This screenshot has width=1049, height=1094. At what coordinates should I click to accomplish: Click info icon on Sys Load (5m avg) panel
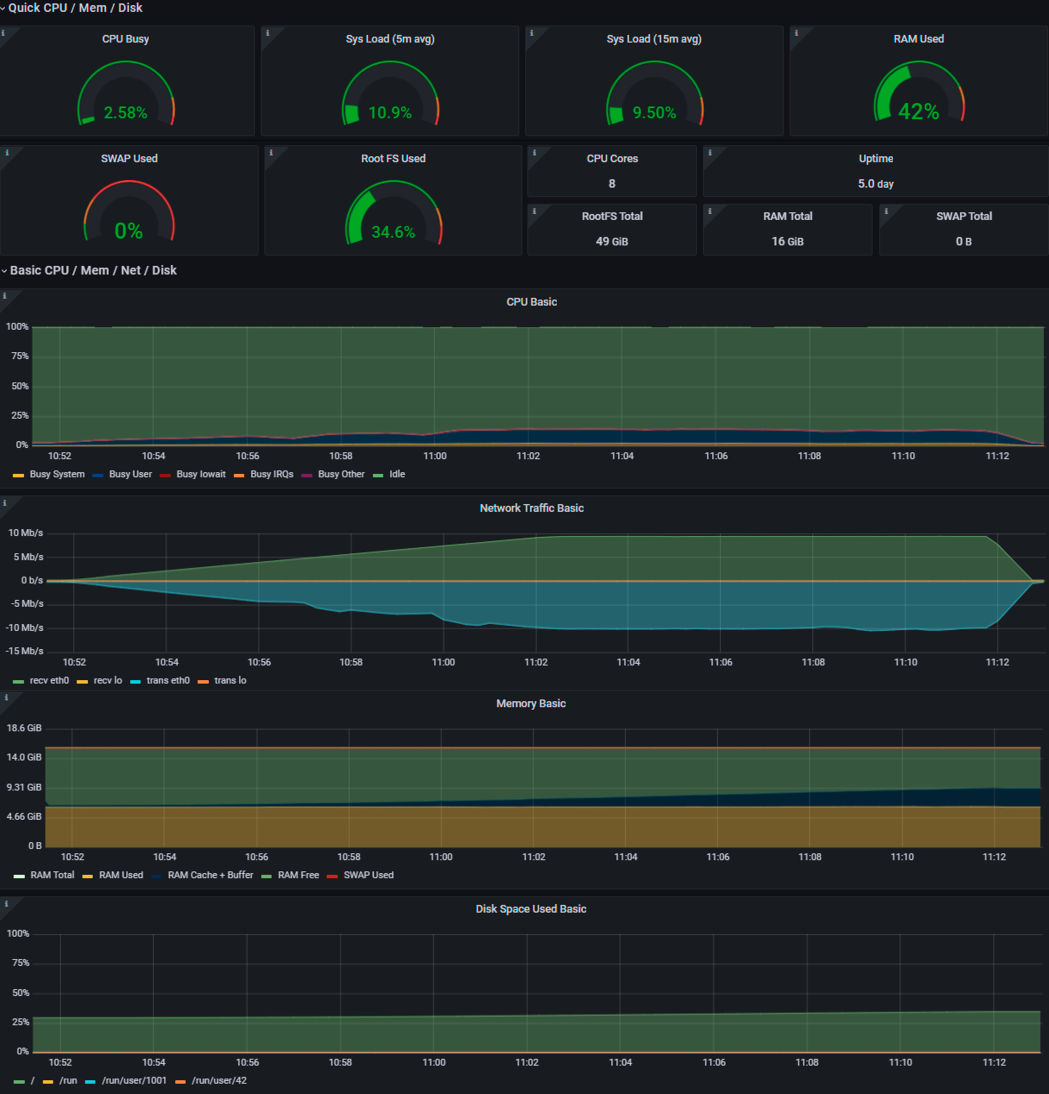[x=267, y=33]
